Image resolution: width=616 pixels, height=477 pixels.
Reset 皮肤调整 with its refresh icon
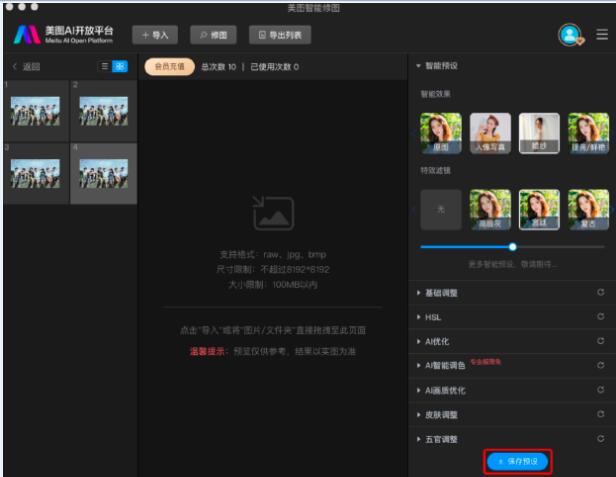[600, 414]
